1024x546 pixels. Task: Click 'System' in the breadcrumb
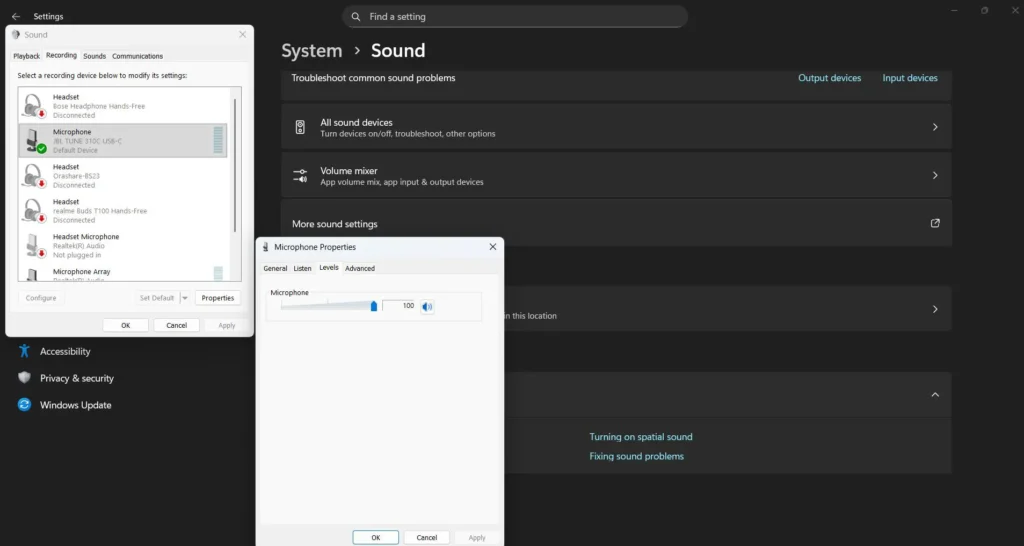pos(312,51)
